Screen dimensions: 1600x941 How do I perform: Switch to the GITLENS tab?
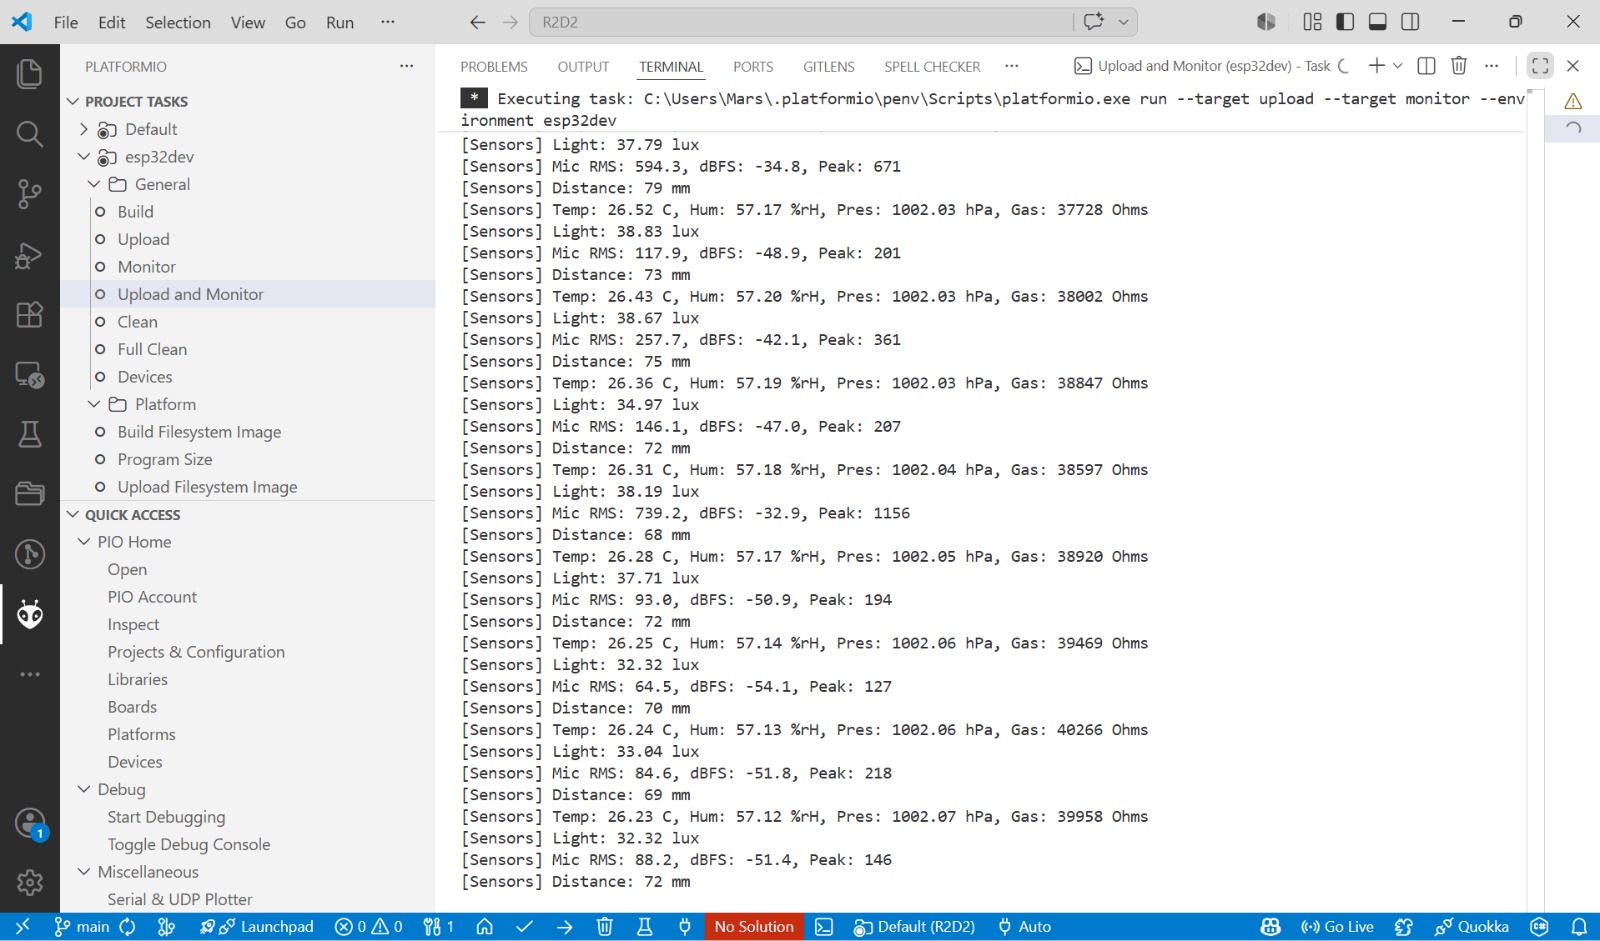click(829, 67)
